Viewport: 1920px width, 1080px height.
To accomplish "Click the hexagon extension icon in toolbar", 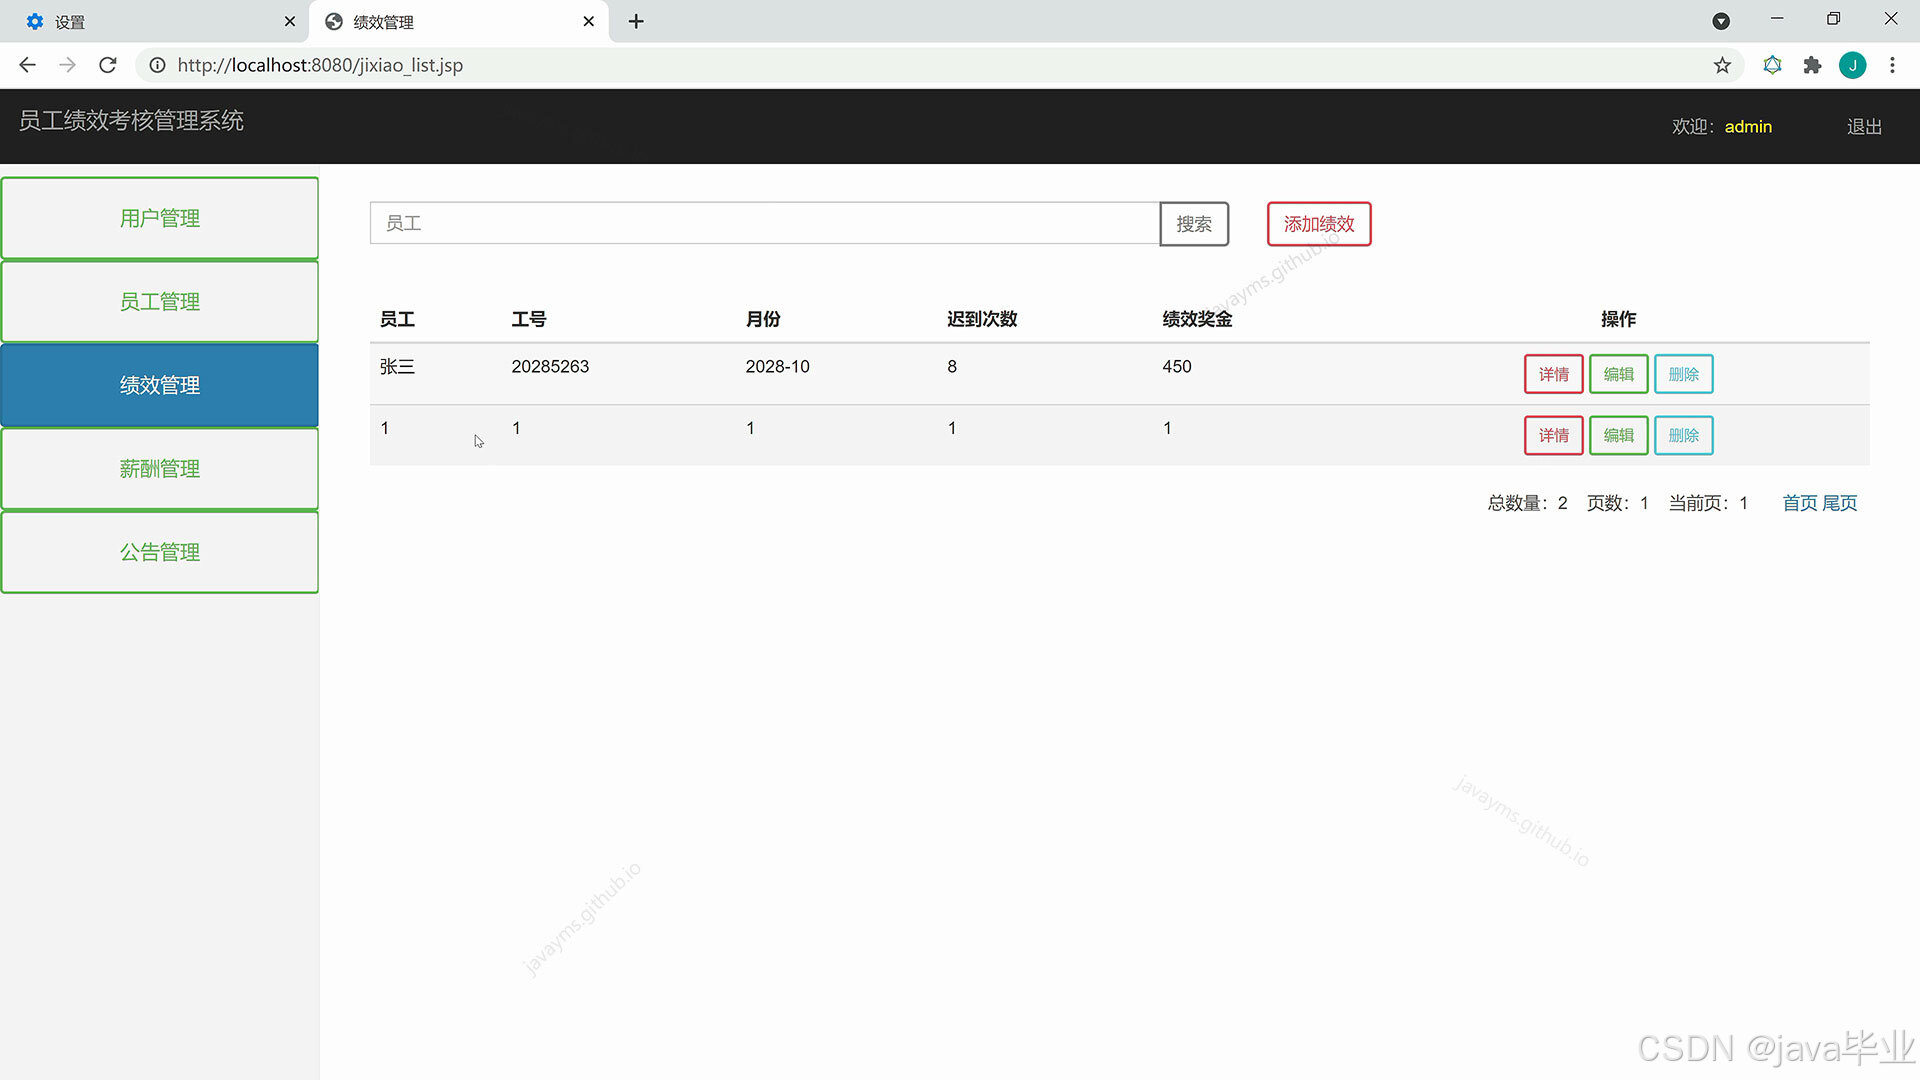I will [x=1772, y=65].
